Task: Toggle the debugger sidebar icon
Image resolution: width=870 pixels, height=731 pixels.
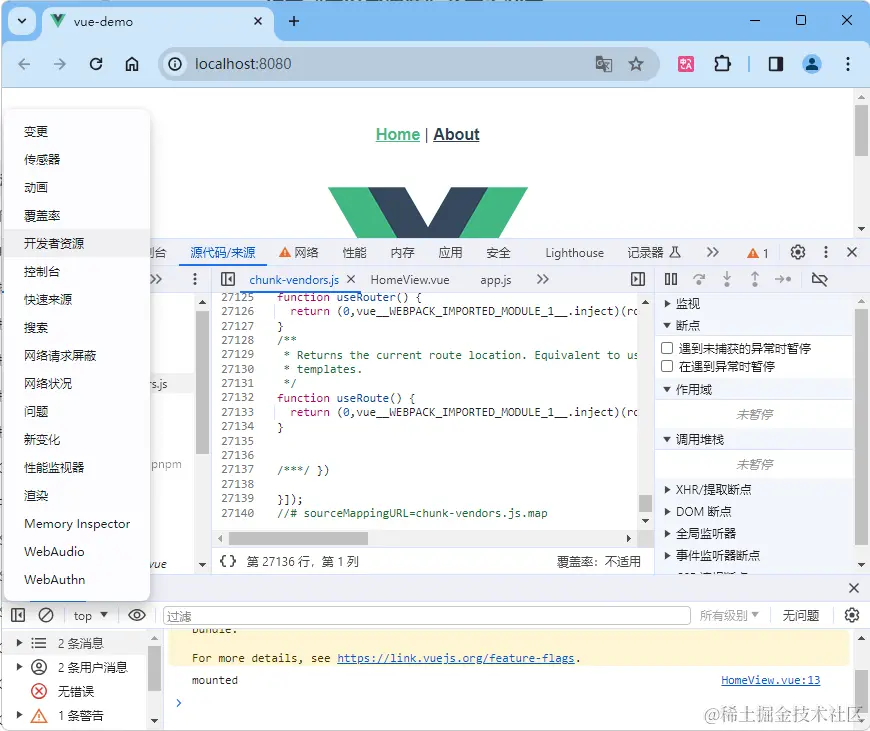Action: [x=638, y=279]
